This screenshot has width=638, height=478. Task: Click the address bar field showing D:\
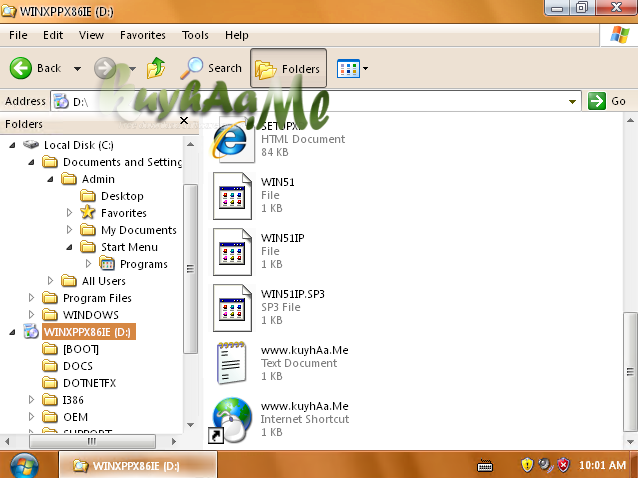pos(315,101)
